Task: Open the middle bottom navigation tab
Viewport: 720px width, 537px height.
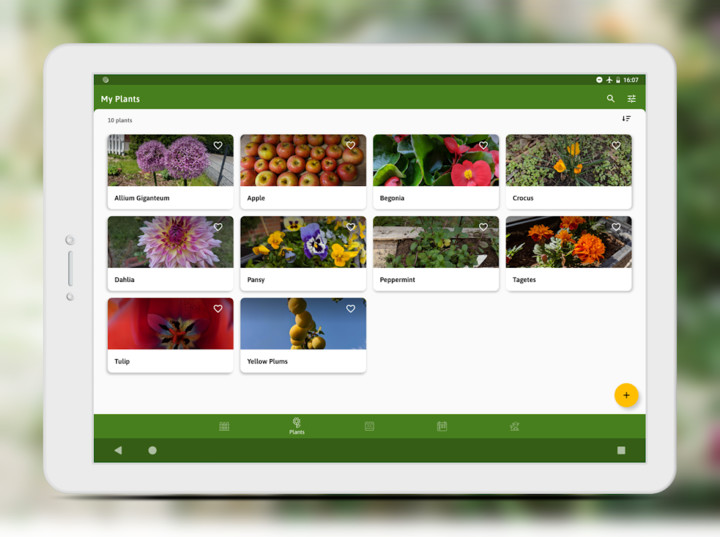Action: (369, 426)
